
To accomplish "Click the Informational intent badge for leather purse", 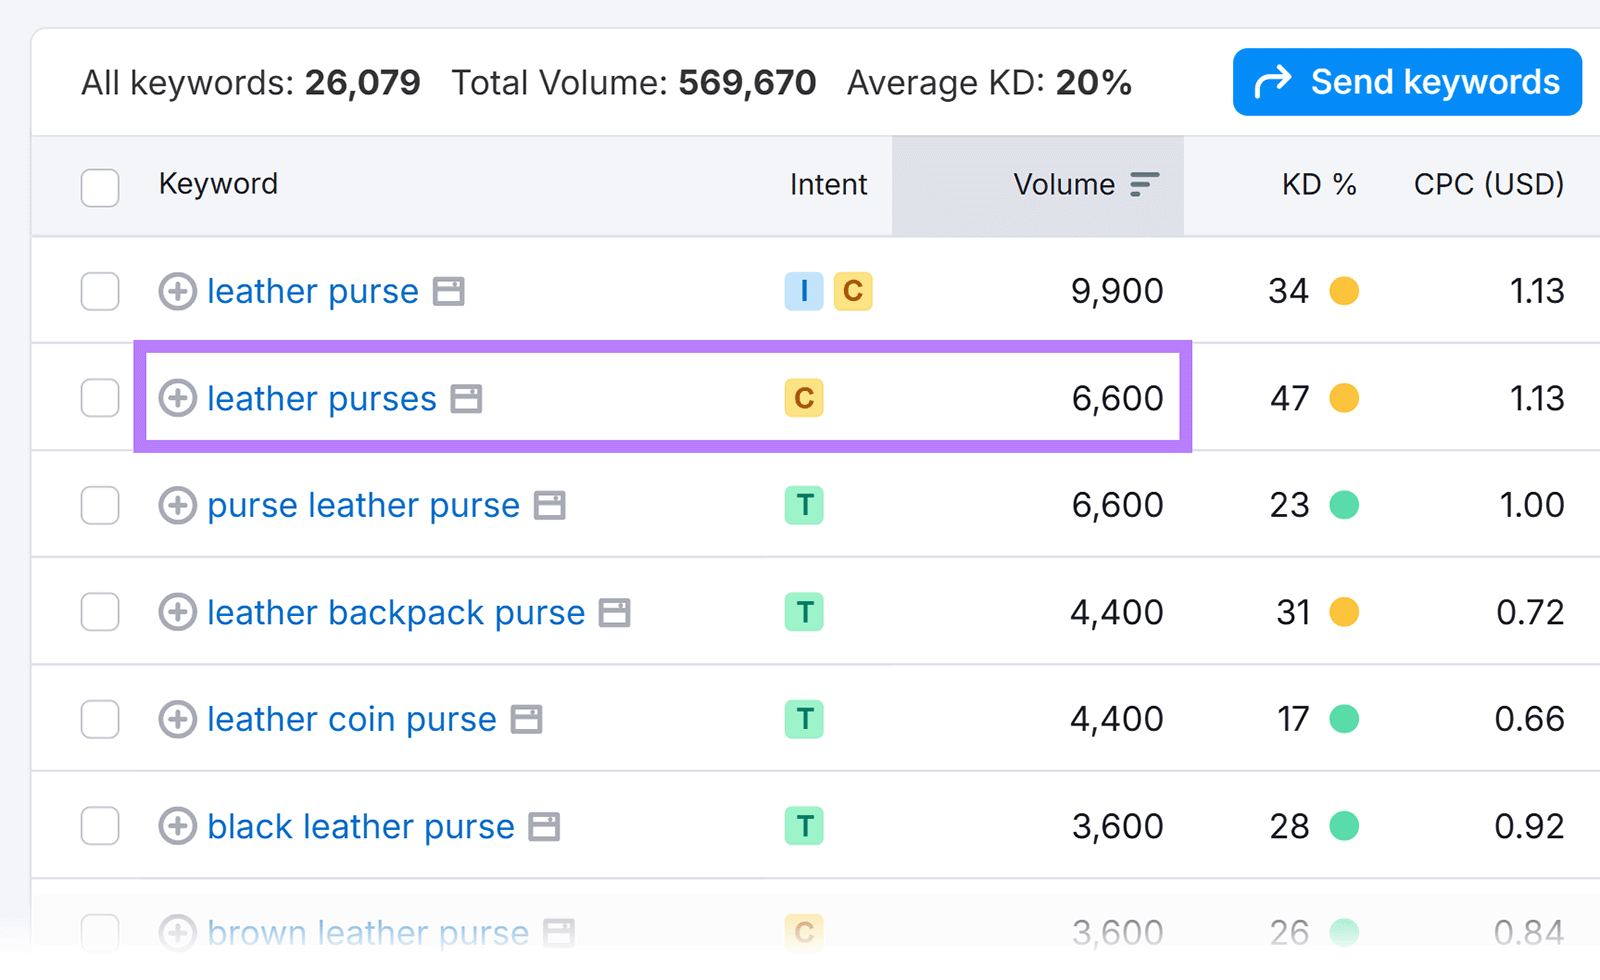I will [x=804, y=291].
